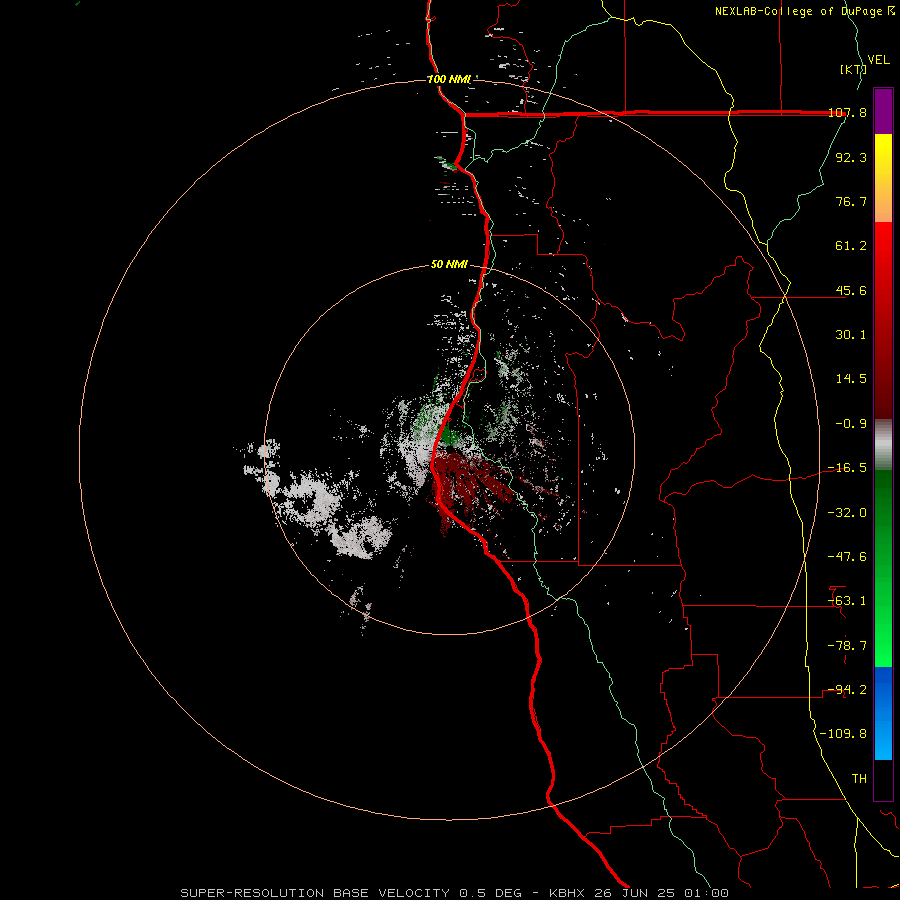Select the 61.2 legend value
The image size is (900, 900).
coord(851,246)
